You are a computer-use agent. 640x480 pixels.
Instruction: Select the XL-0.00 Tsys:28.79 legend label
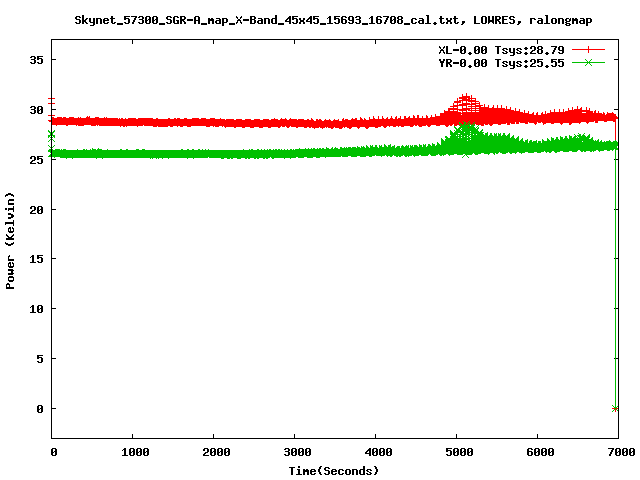pos(501,50)
